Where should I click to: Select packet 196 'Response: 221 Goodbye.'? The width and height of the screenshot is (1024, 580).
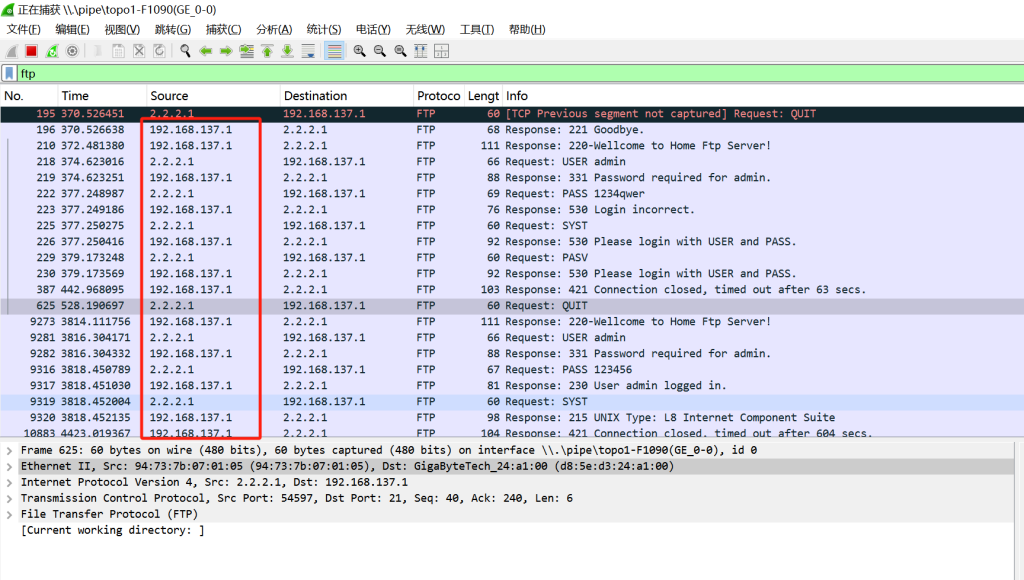[x=512, y=130]
